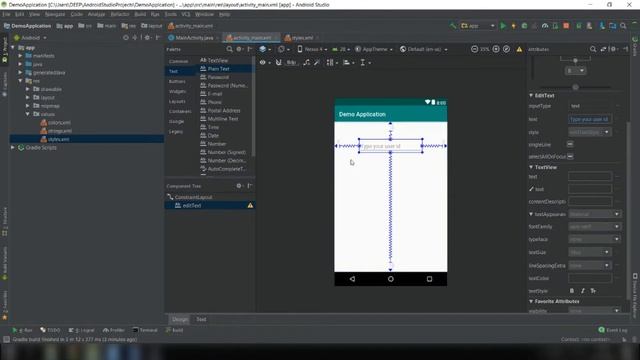Click the Infer constraints magic wand icon
This screenshot has width=640, height=360.
pos(317,62)
